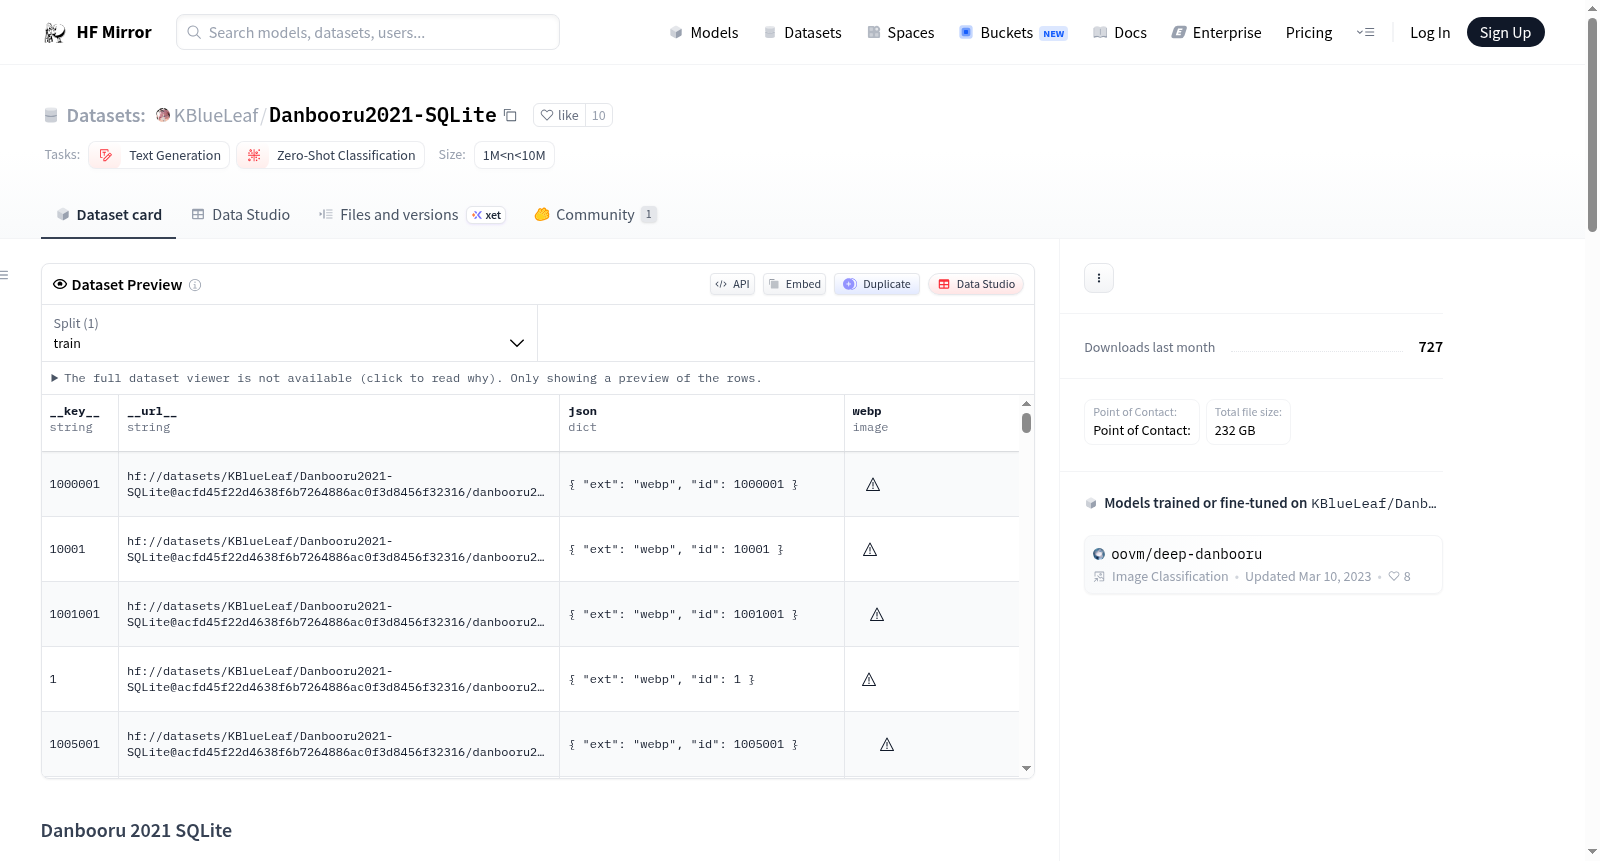Open the Docs page
Image resolution: width=1600 pixels, height=861 pixels.
[x=1120, y=33]
